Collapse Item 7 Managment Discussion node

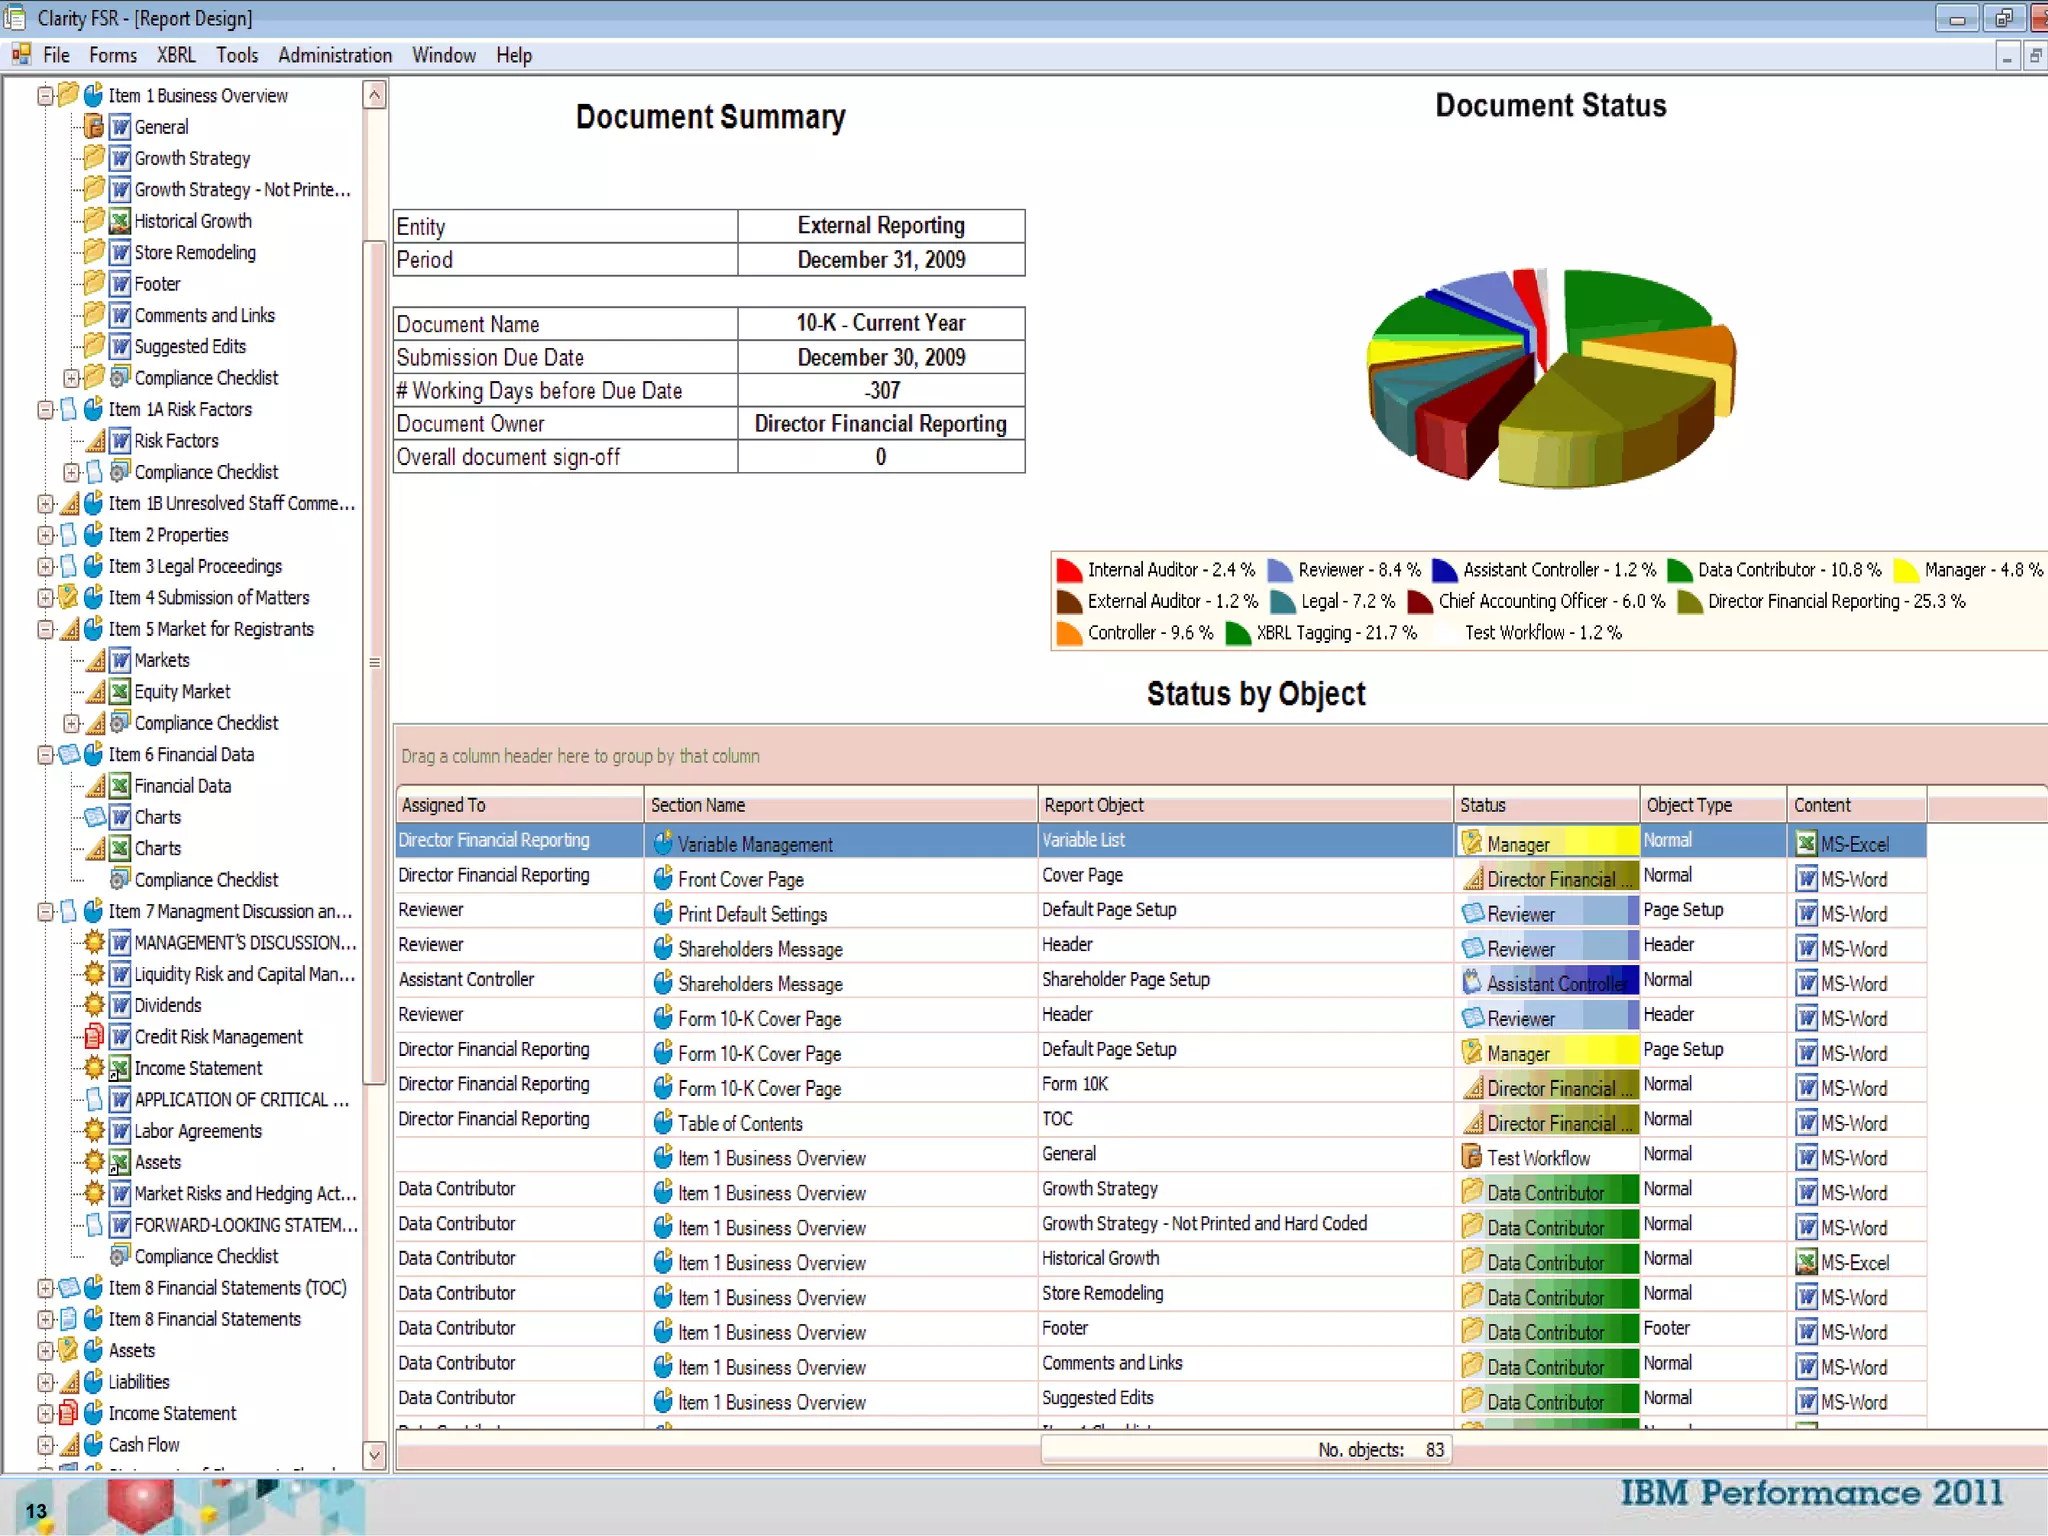pos(45,911)
